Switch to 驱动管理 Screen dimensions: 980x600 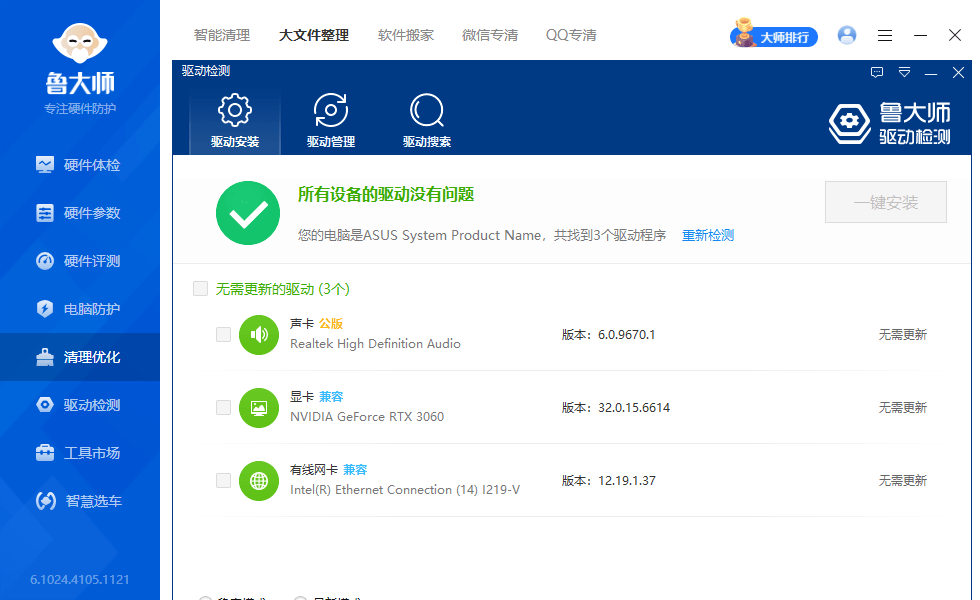pyautogui.click(x=330, y=118)
